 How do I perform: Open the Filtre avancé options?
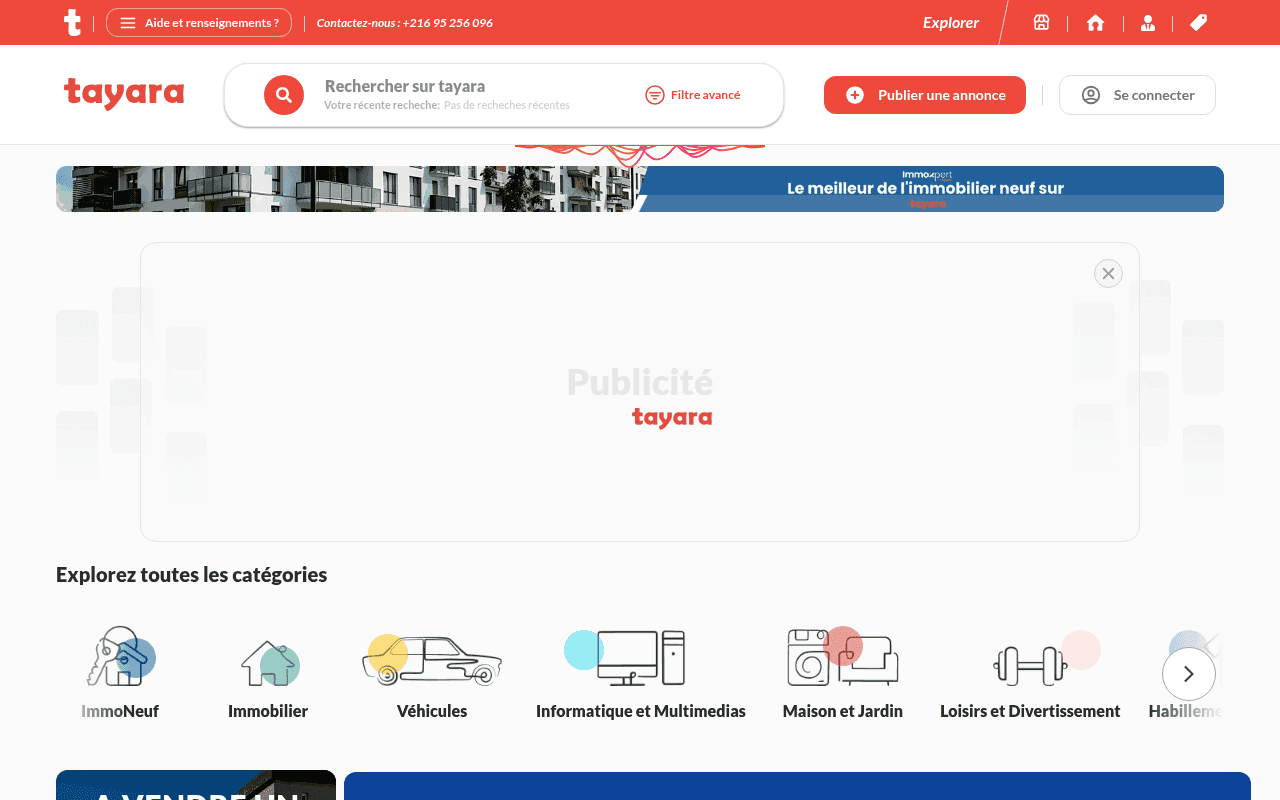(693, 94)
